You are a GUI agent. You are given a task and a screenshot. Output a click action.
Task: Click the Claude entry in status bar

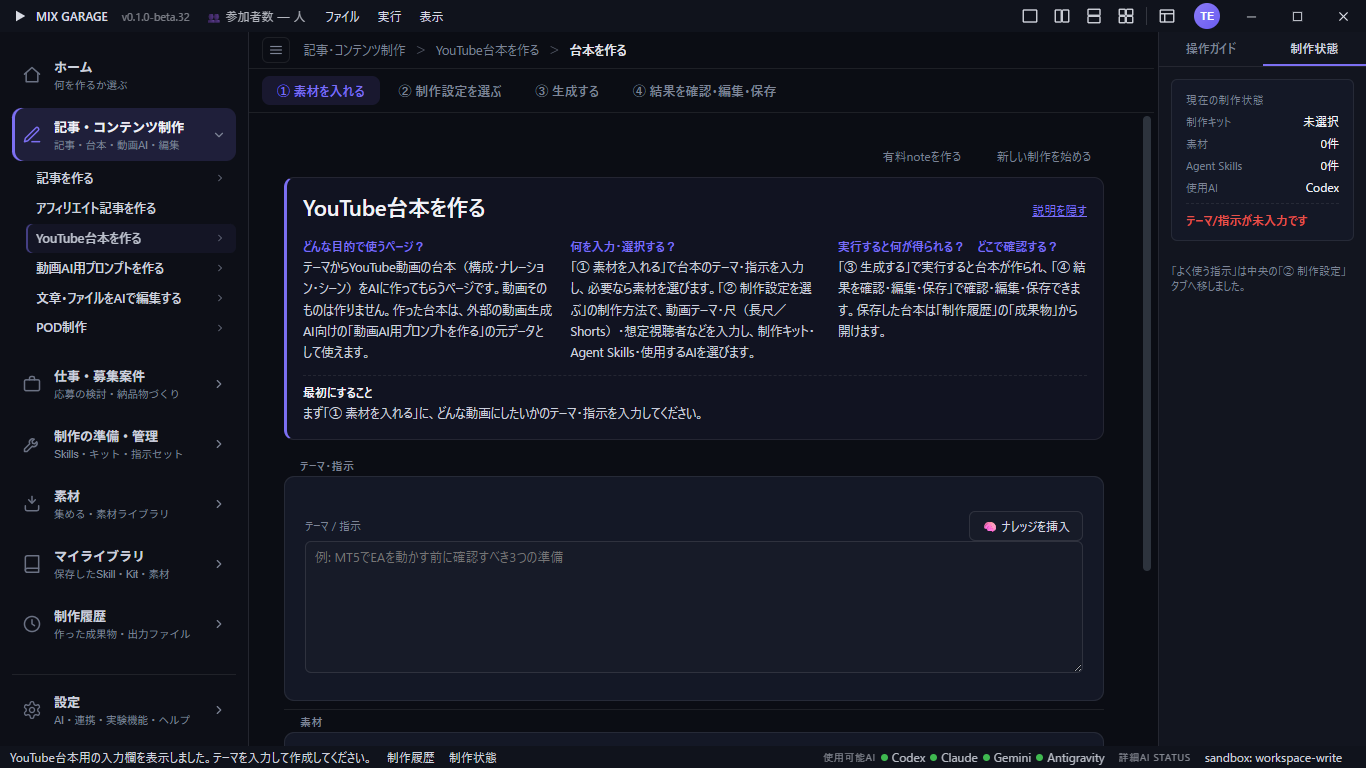tap(954, 758)
